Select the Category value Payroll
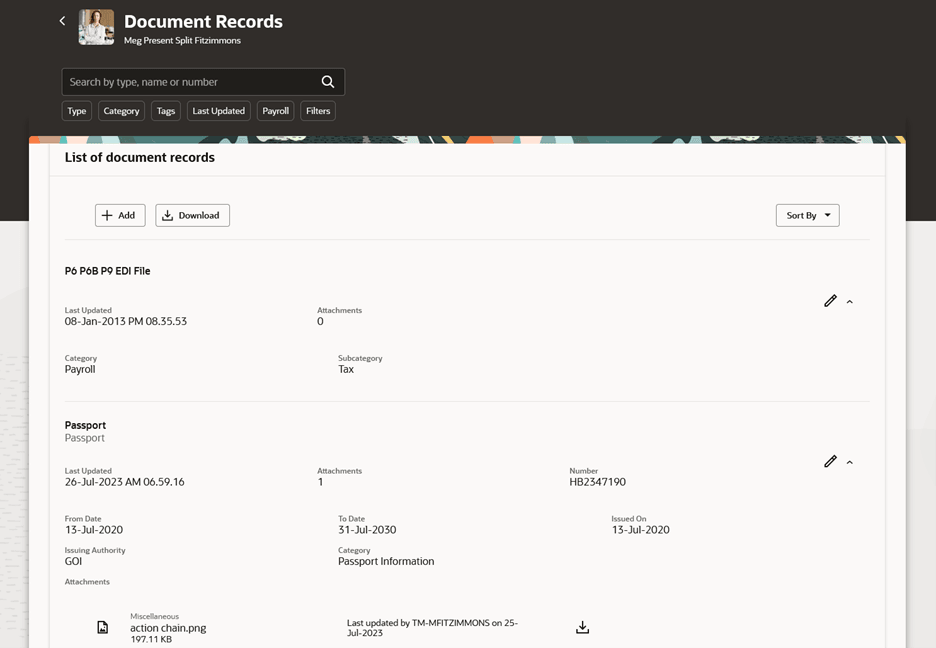 [x=80, y=369]
